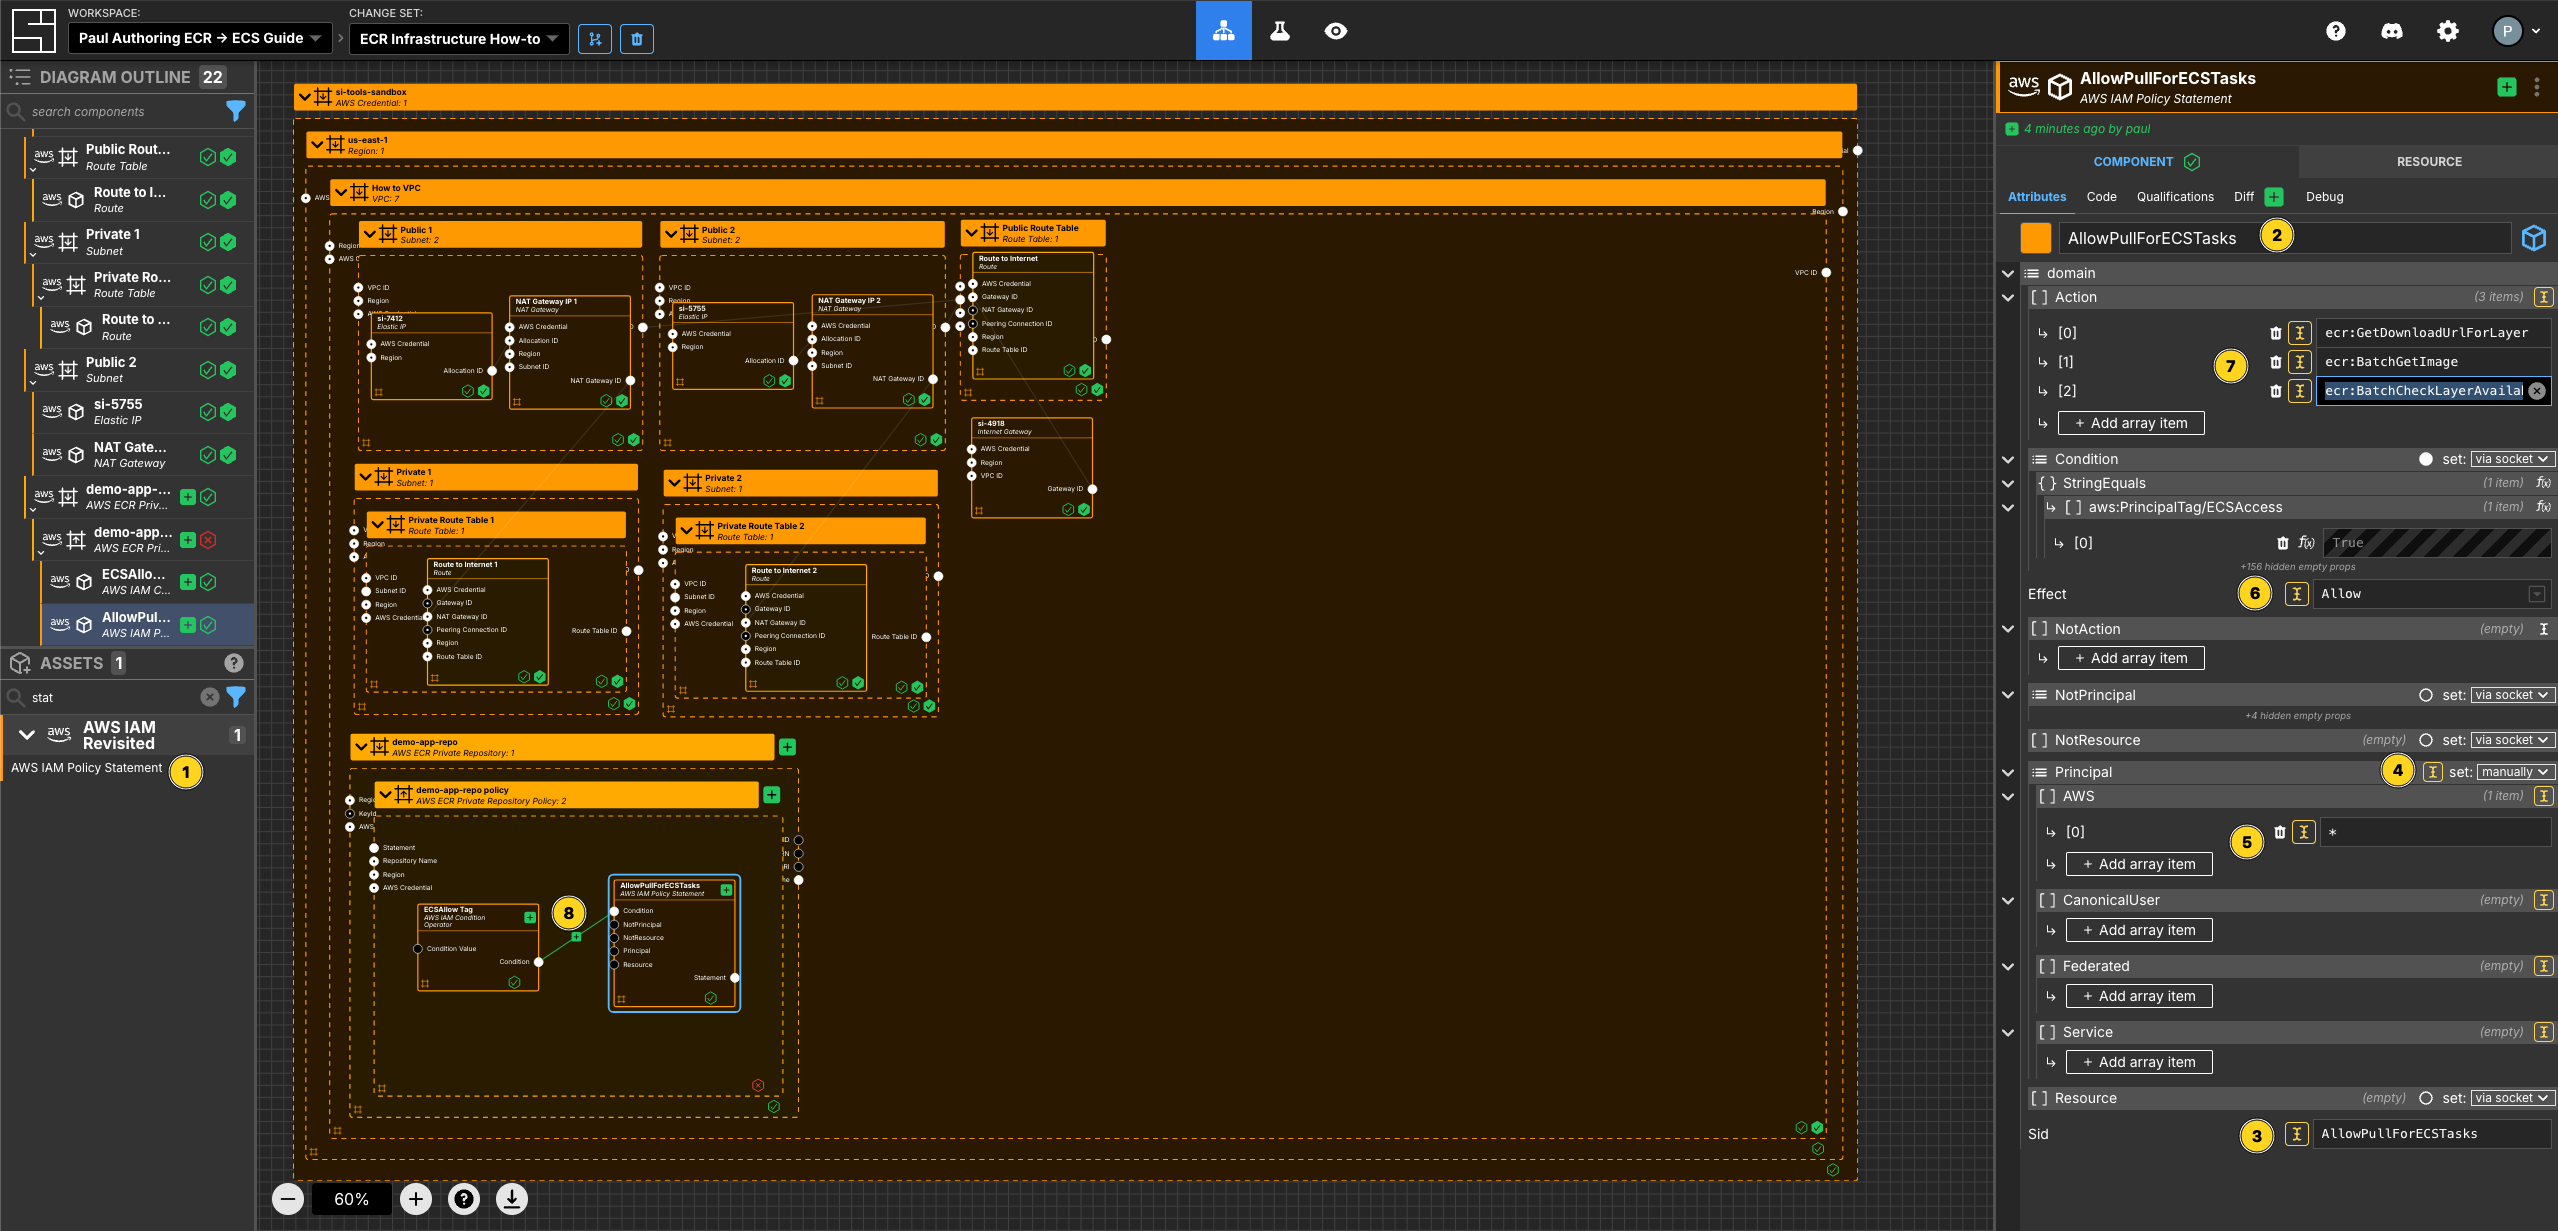Delete Principal AWS item [0]
Screen dimensions: 2558x1231
pyautogui.click(x=2279, y=832)
